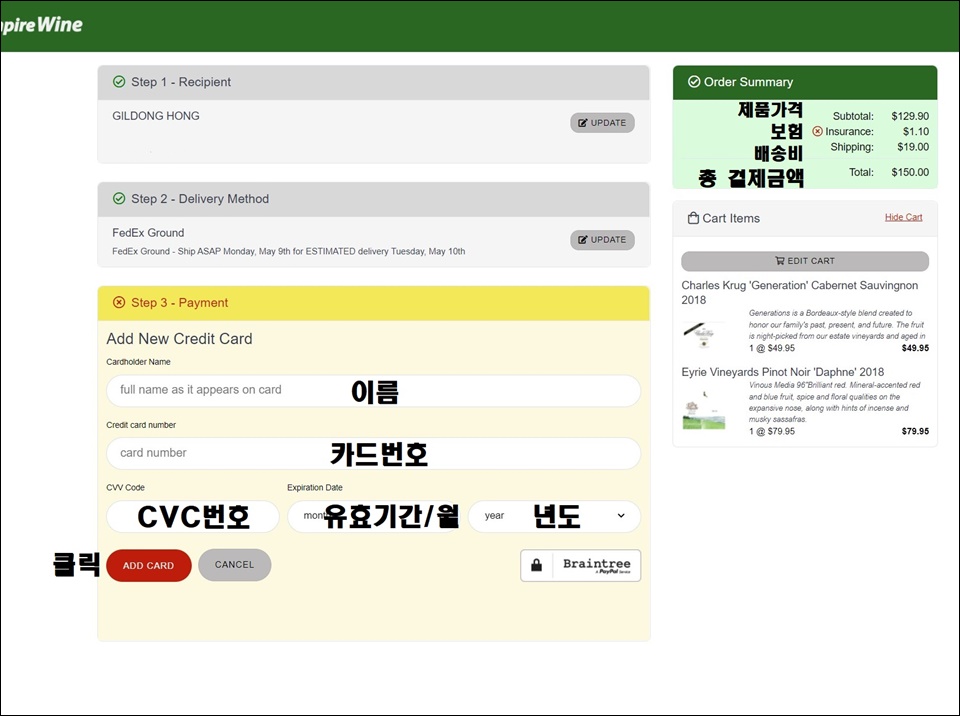Click the Hide Cart link

coord(903,217)
